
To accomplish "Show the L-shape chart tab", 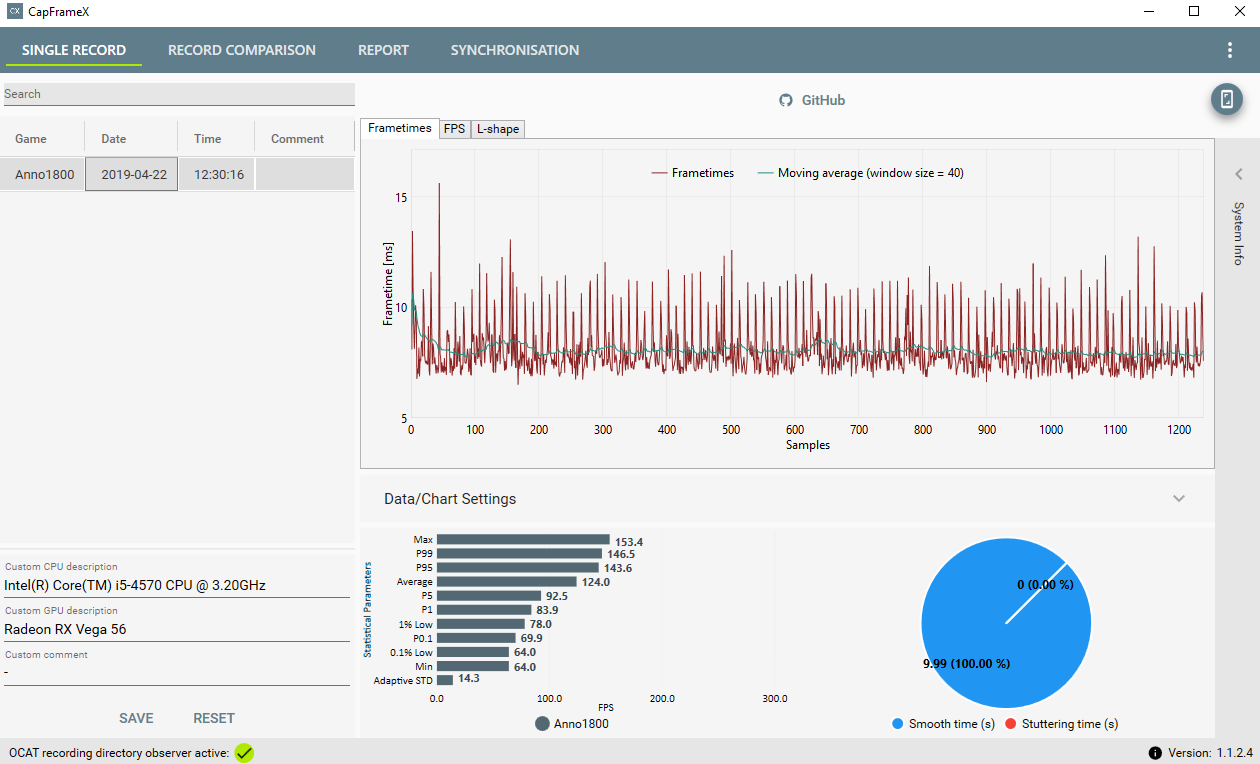I will 498,129.
